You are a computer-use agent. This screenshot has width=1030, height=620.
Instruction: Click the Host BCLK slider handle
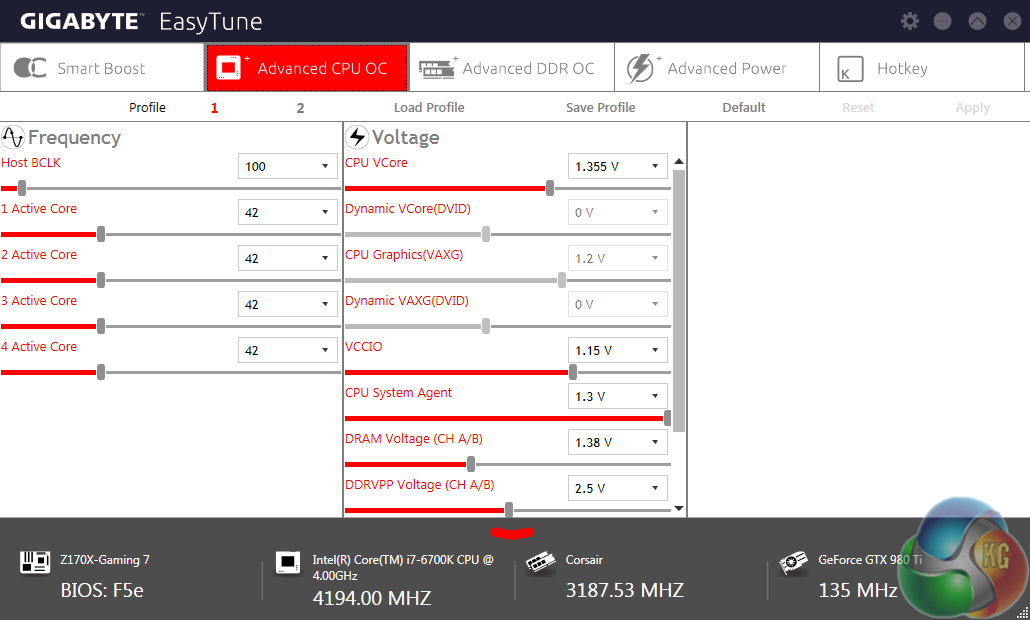coord(22,188)
